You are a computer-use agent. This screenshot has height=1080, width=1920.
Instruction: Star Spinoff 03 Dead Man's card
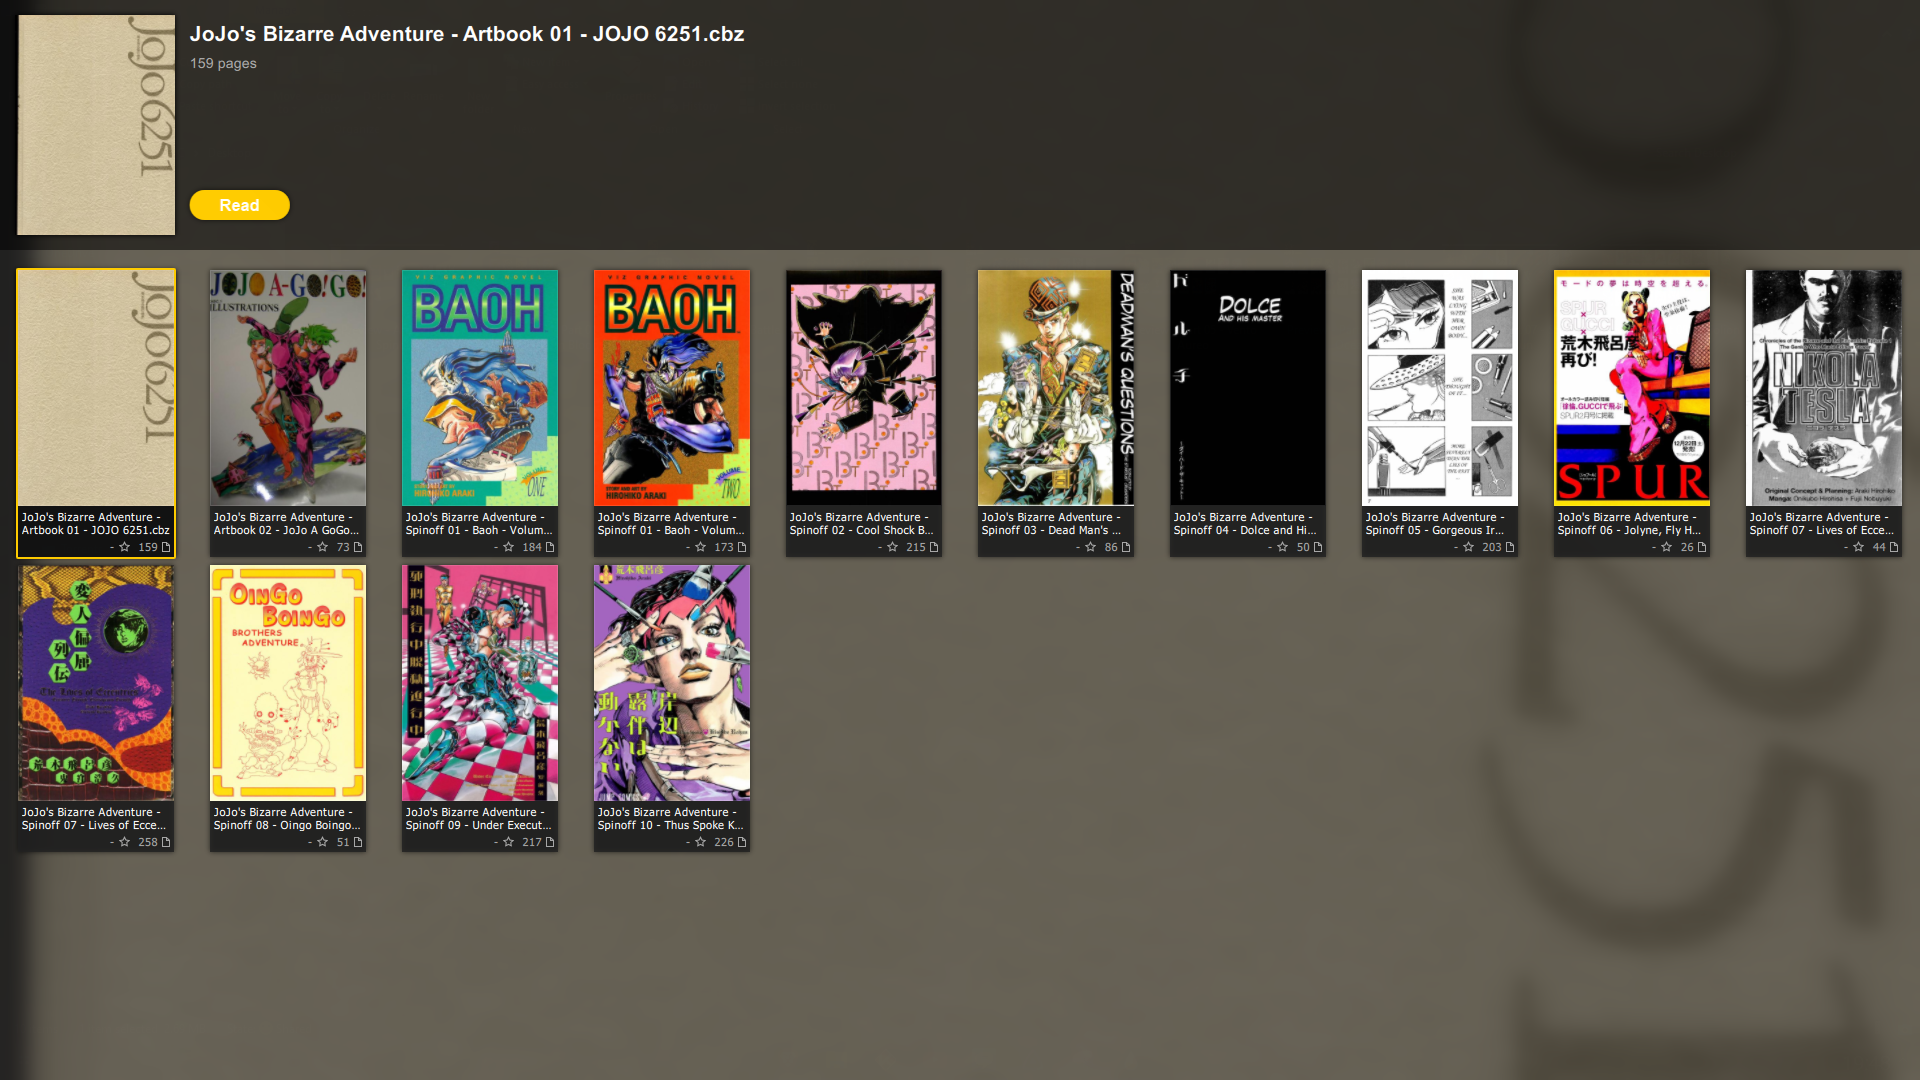[x=1091, y=547]
